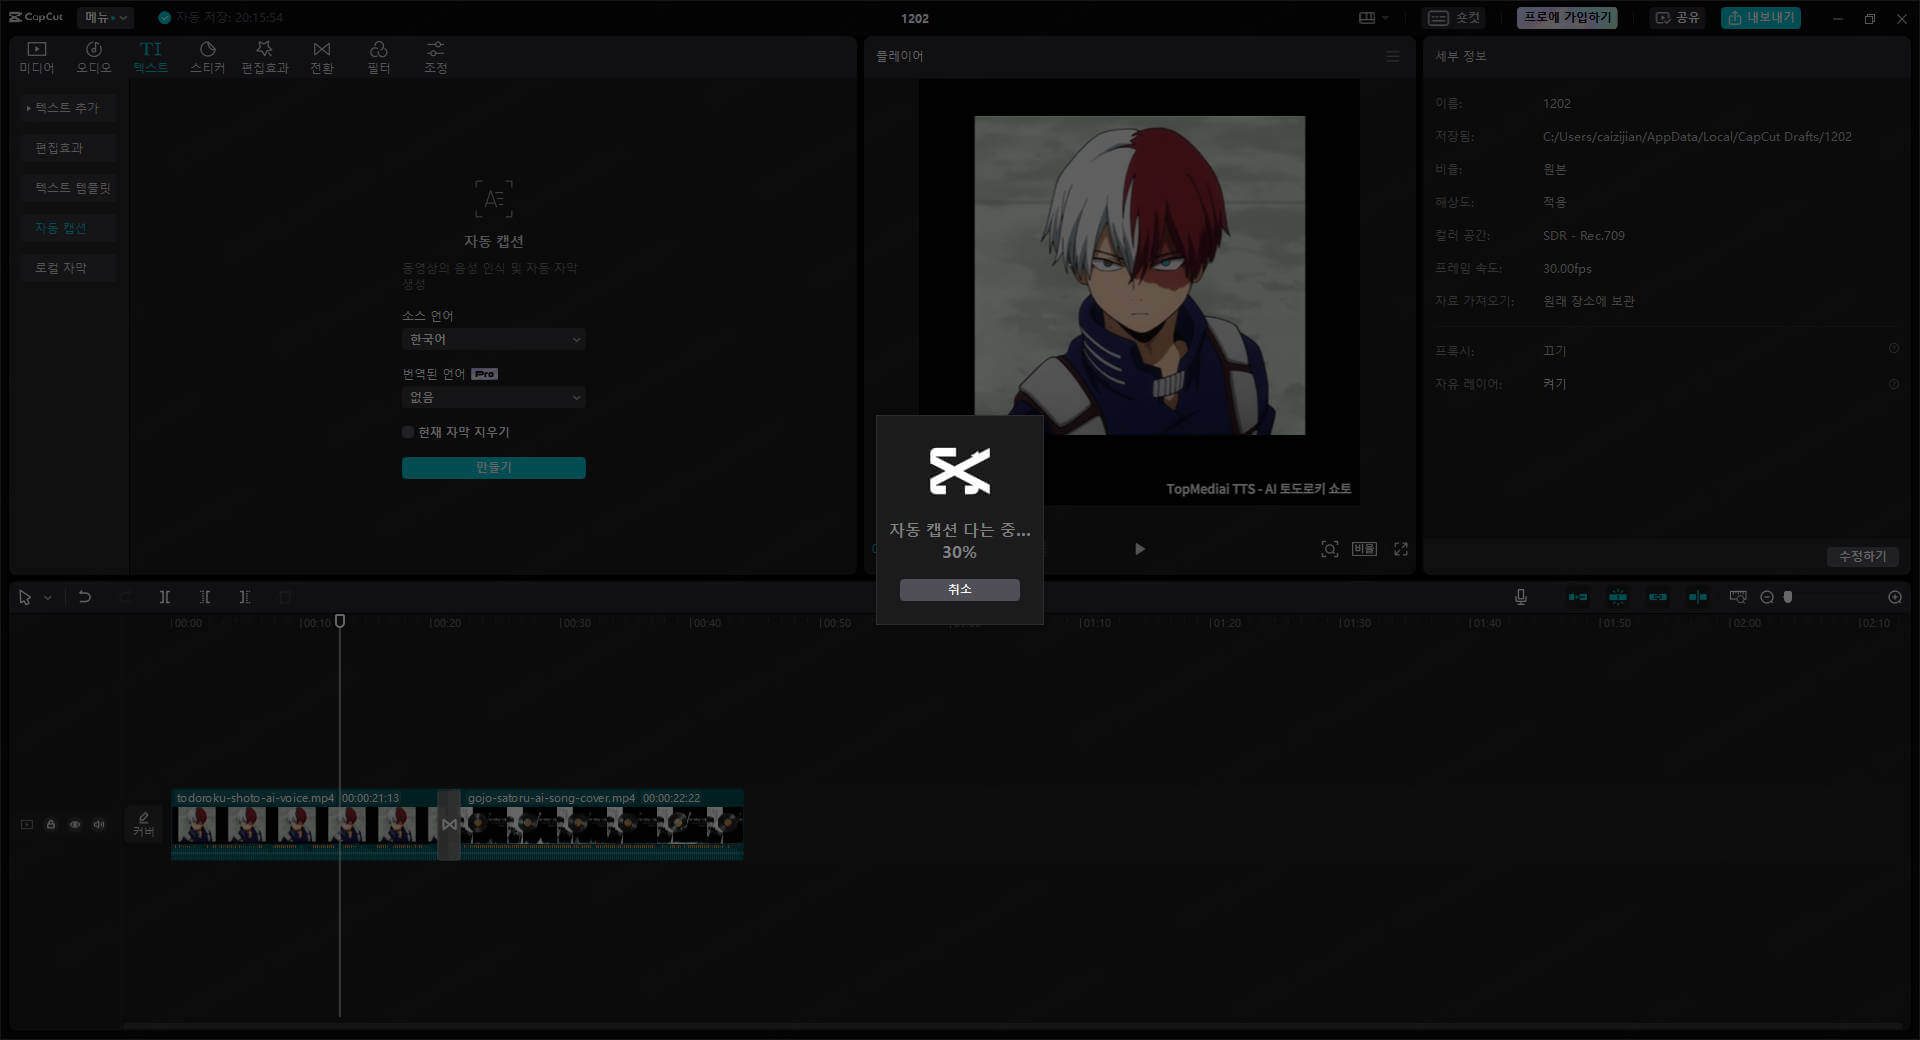Click the player focus/snapshot frame icon

coord(1330,549)
